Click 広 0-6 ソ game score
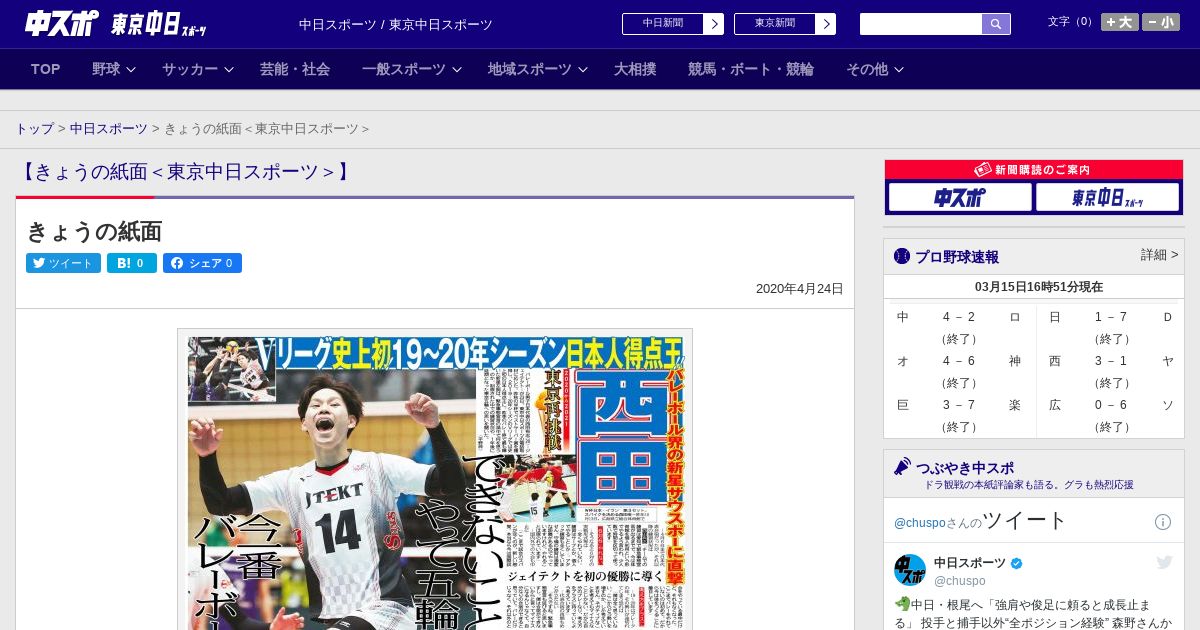Screen dimensions: 1200x630 point(1110,415)
